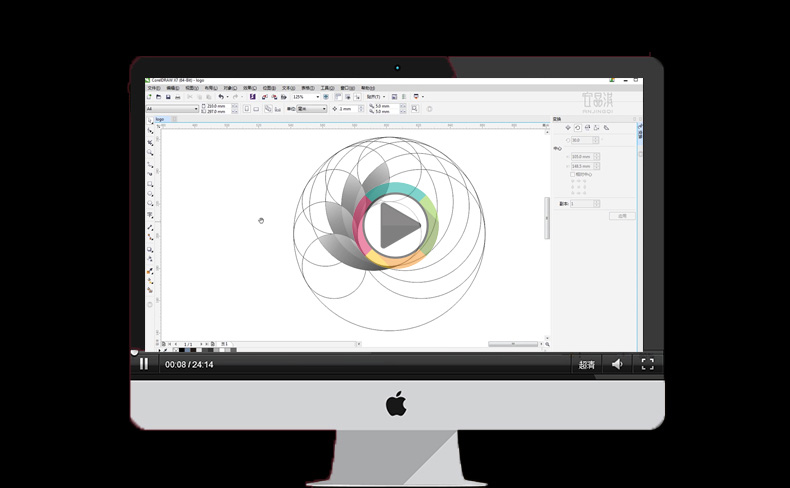This screenshot has height=488, width=790.
Task: Click the vertical scrollbar thumb
Action: 547,218
